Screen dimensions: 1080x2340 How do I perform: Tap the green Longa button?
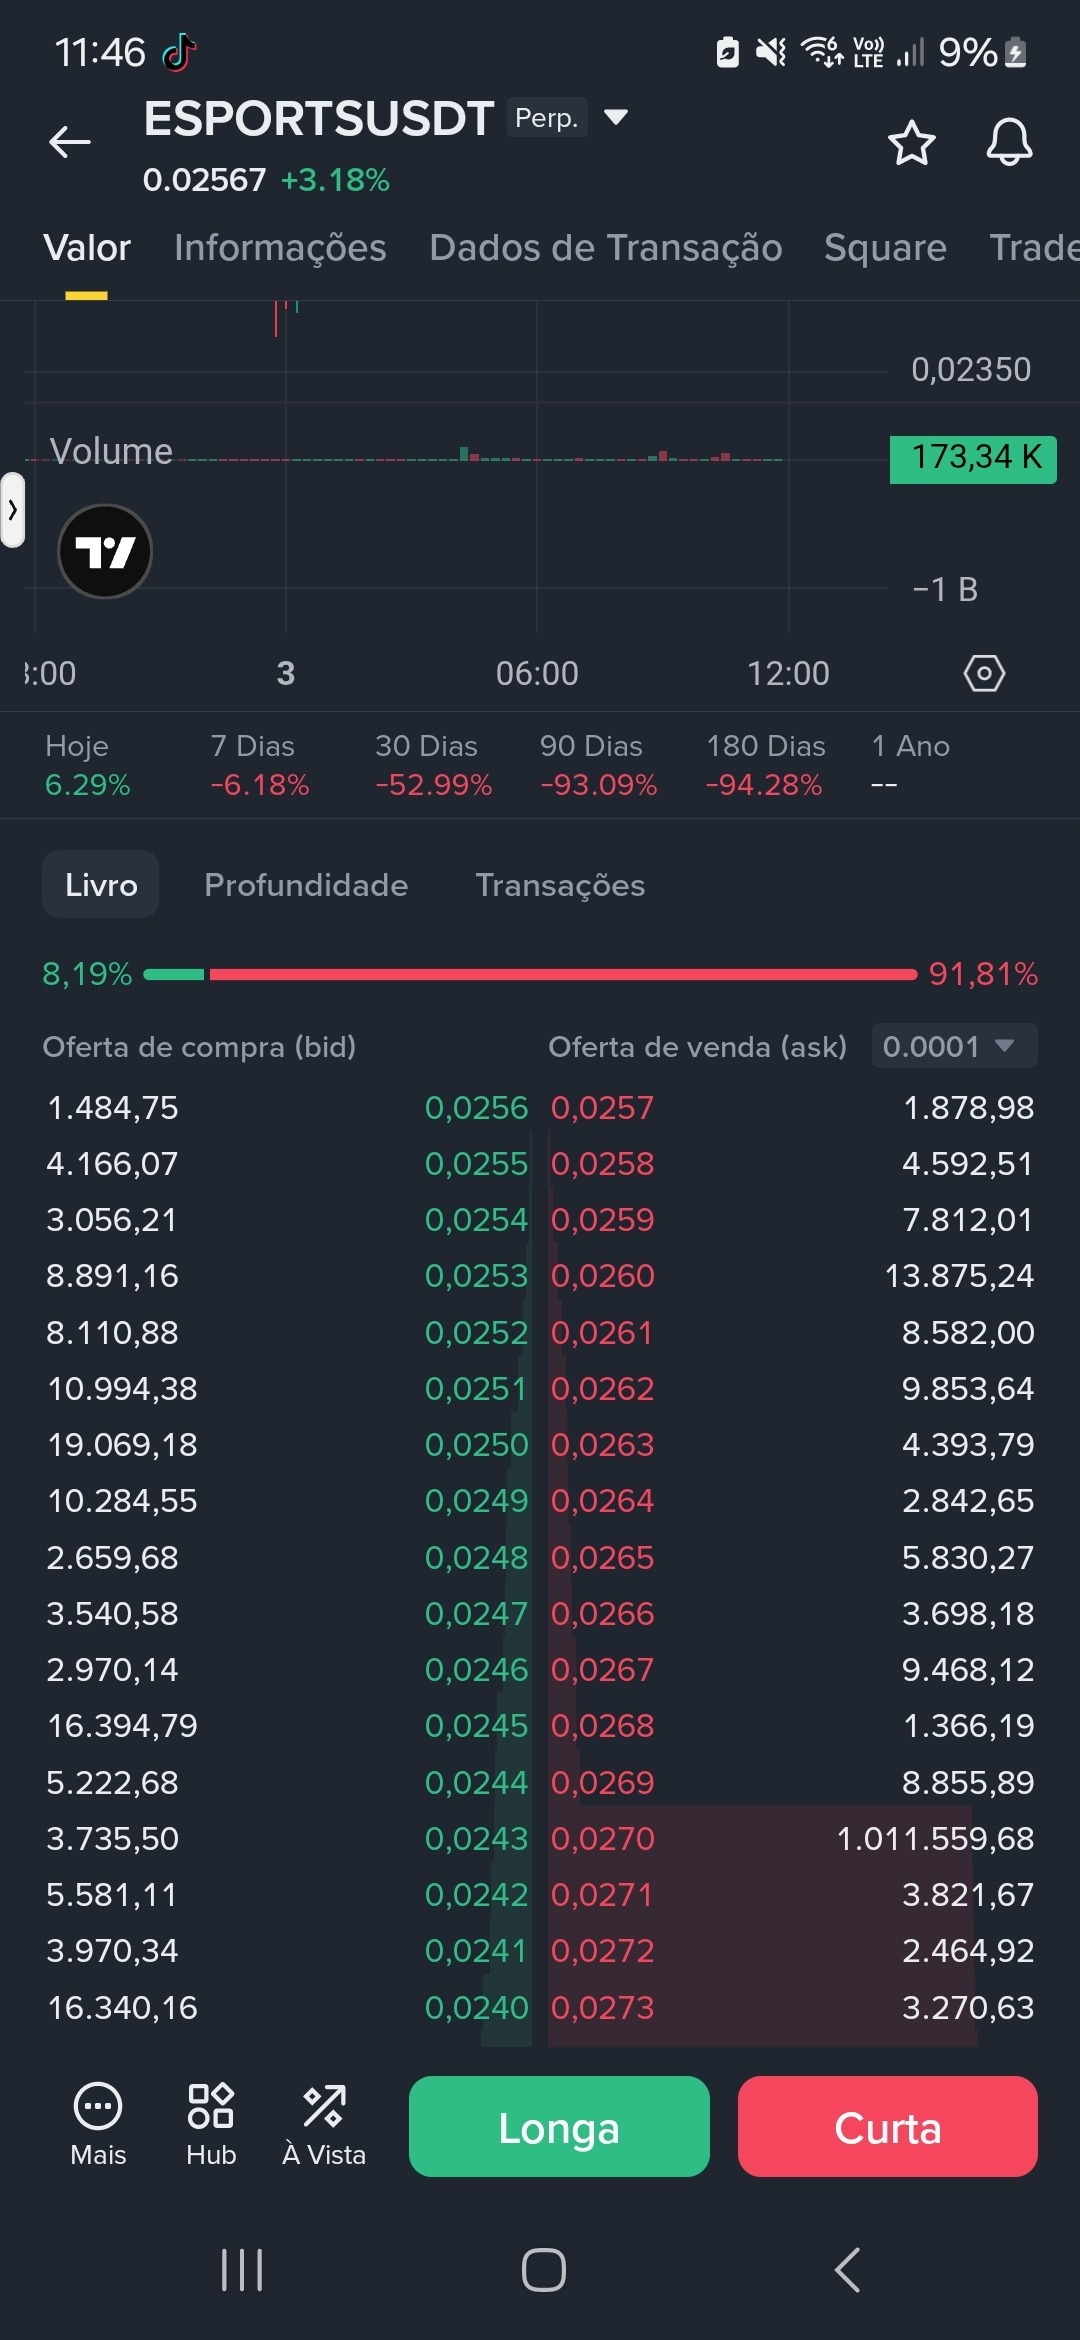[x=559, y=2126]
